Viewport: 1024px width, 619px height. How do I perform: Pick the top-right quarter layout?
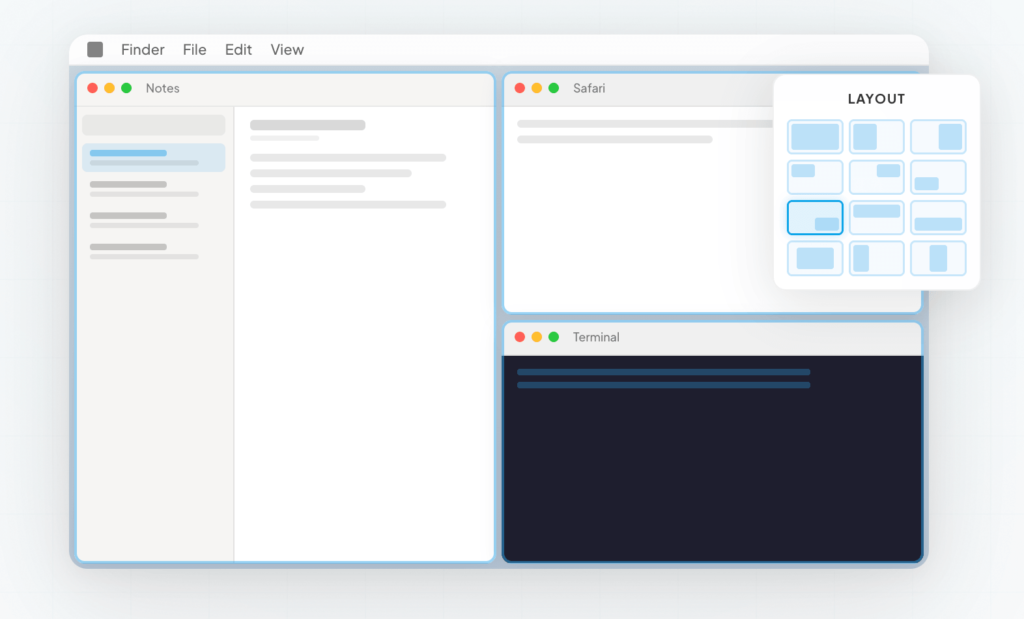pyautogui.click(x=876, y=177)
